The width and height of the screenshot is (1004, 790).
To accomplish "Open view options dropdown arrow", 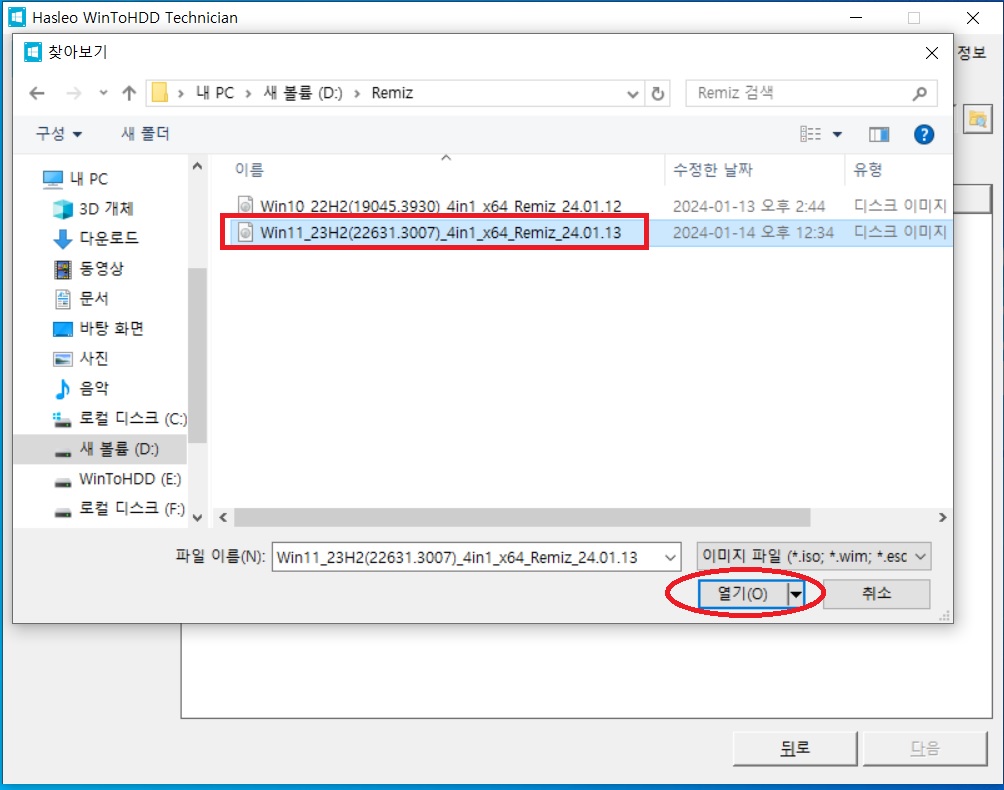I will tap(837, 134).
